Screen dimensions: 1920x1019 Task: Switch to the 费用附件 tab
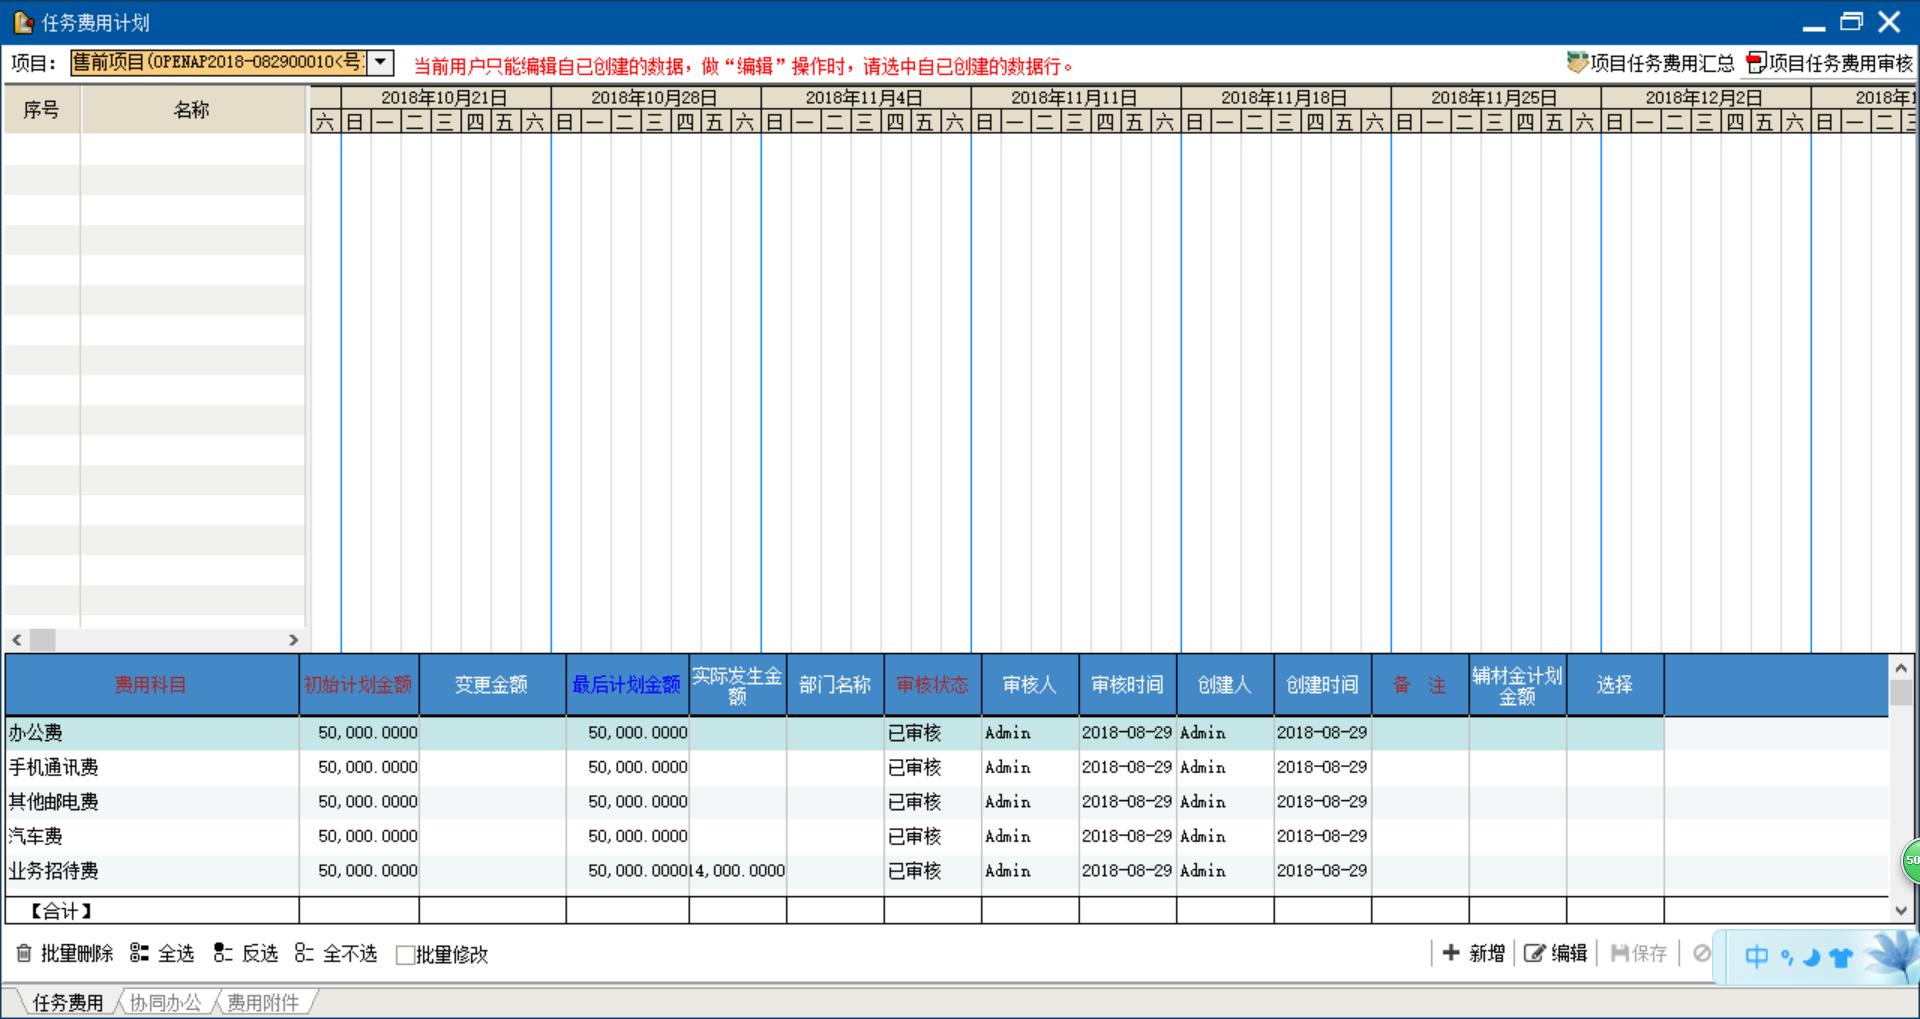[262, 1002]
